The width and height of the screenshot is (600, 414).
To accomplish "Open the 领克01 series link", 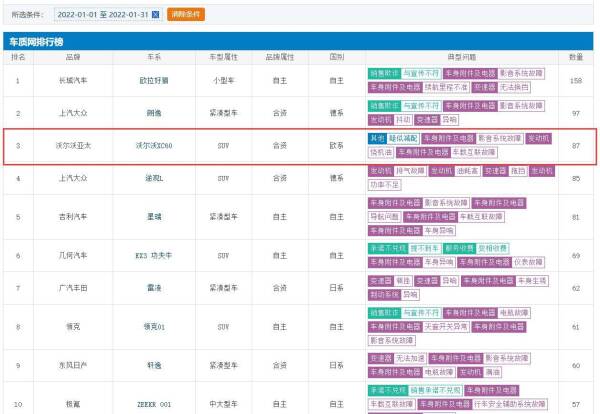I will click(x=154, y=327).
